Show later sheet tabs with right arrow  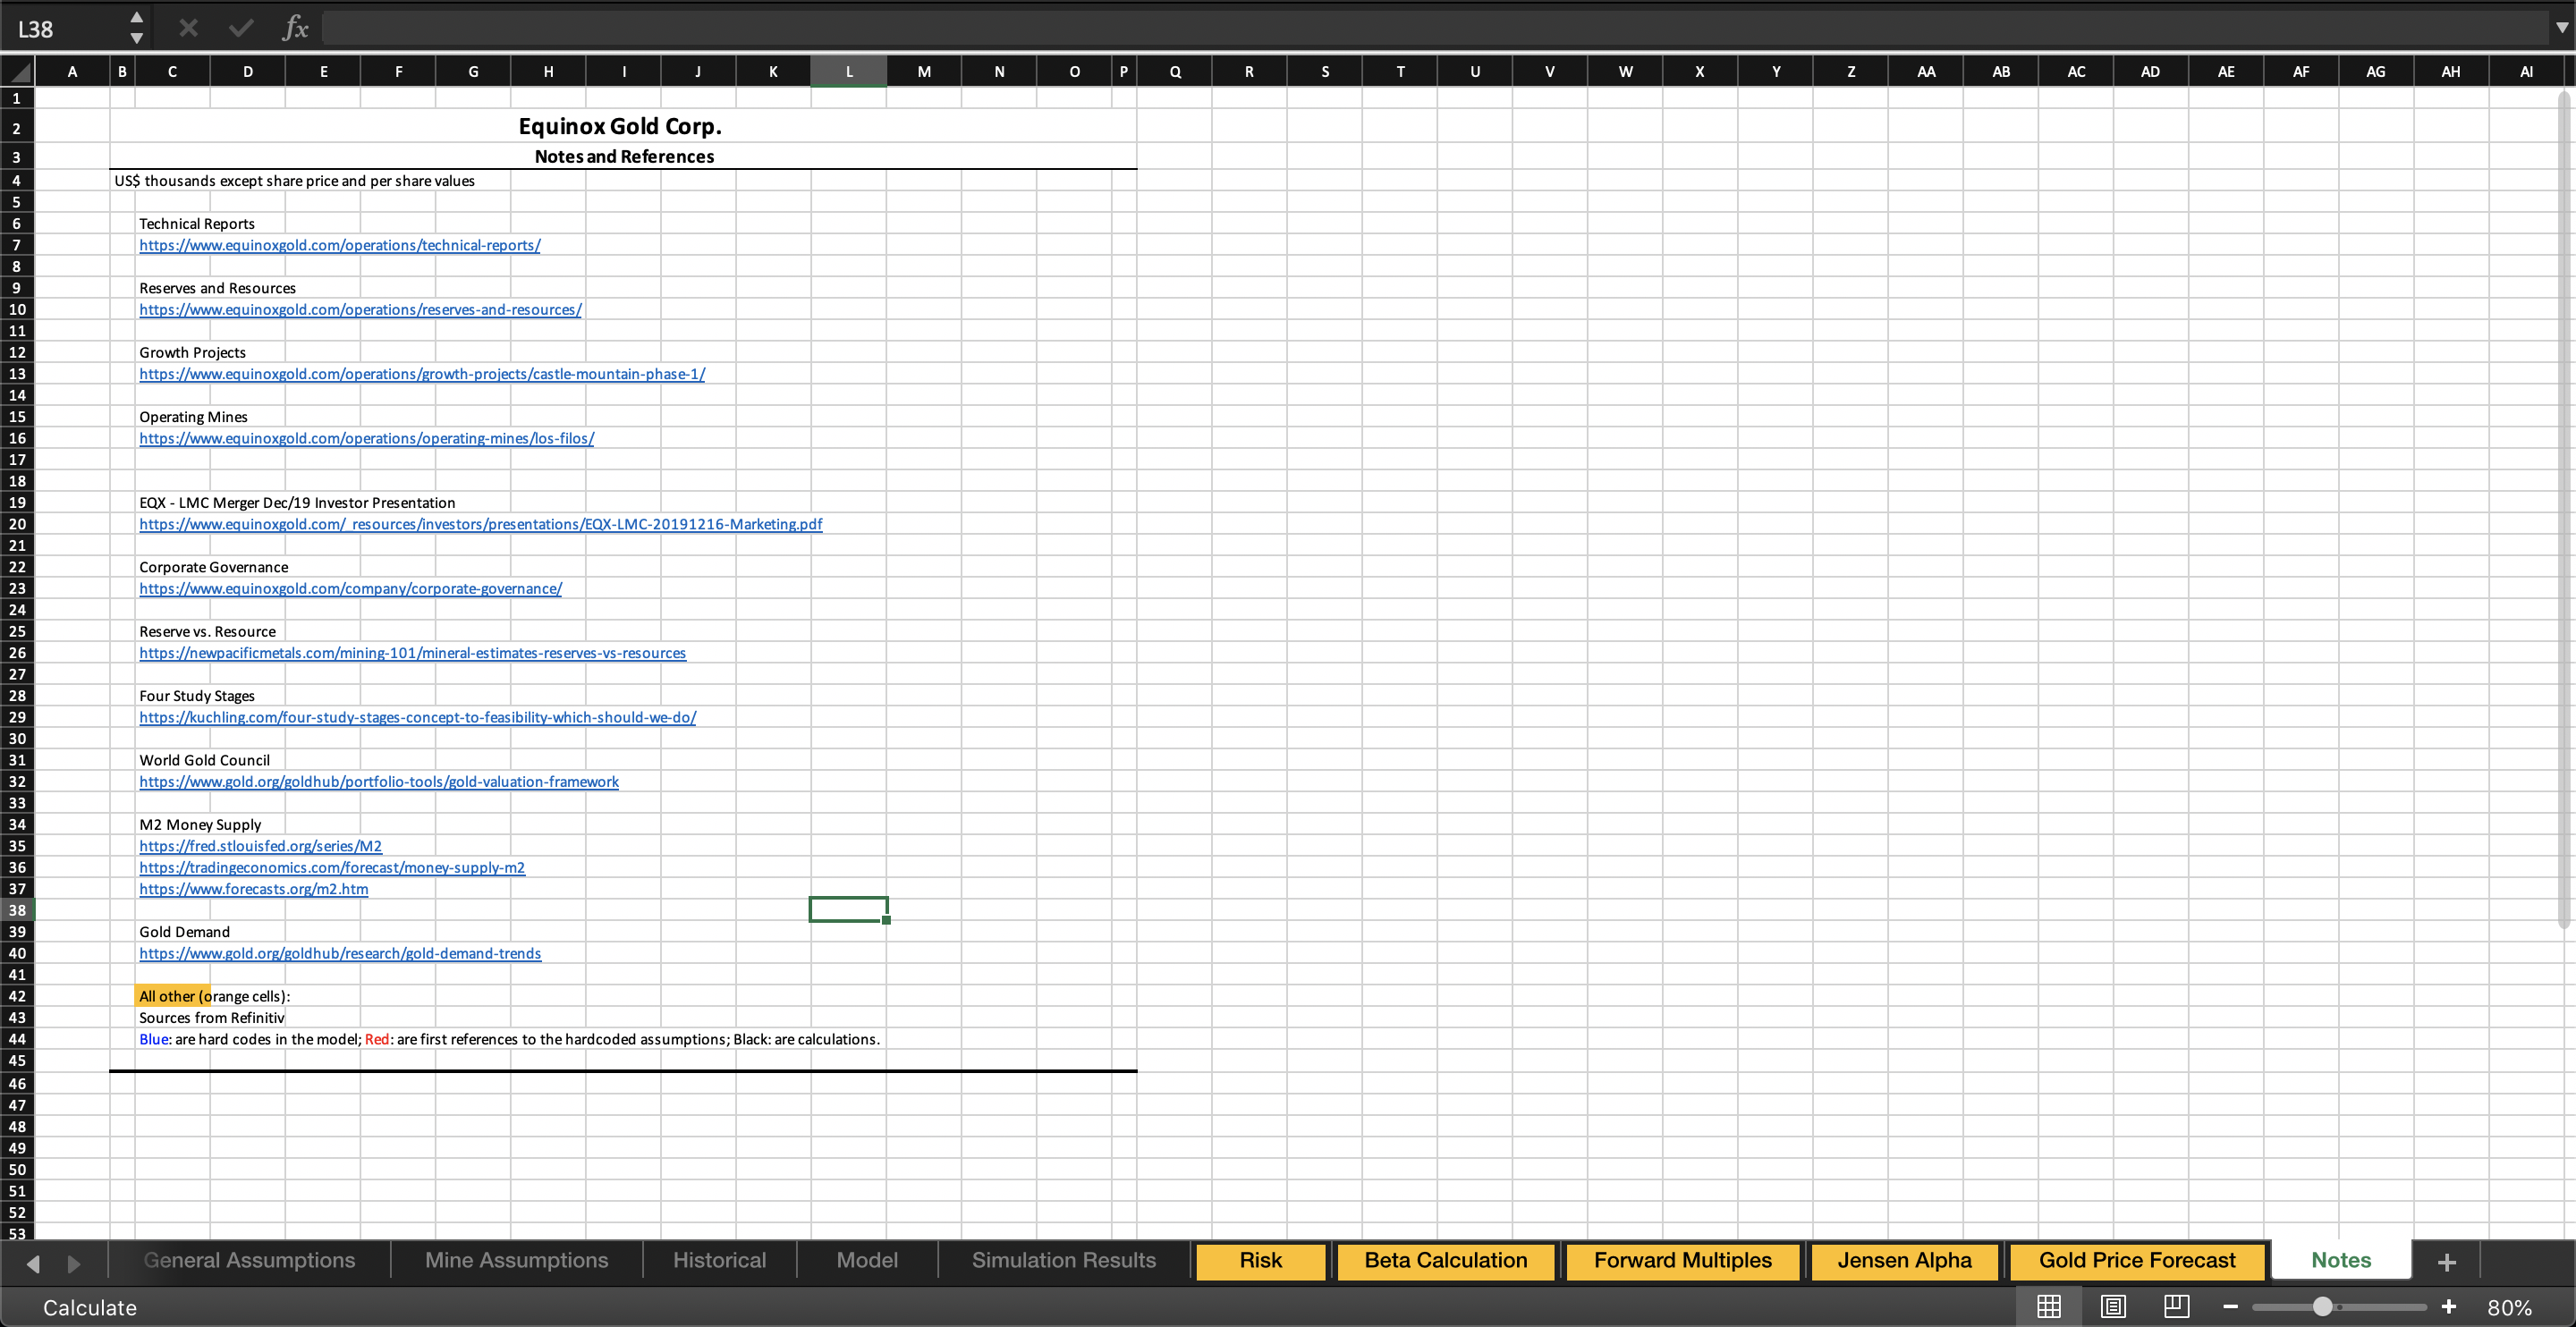tap(73, 1263)
